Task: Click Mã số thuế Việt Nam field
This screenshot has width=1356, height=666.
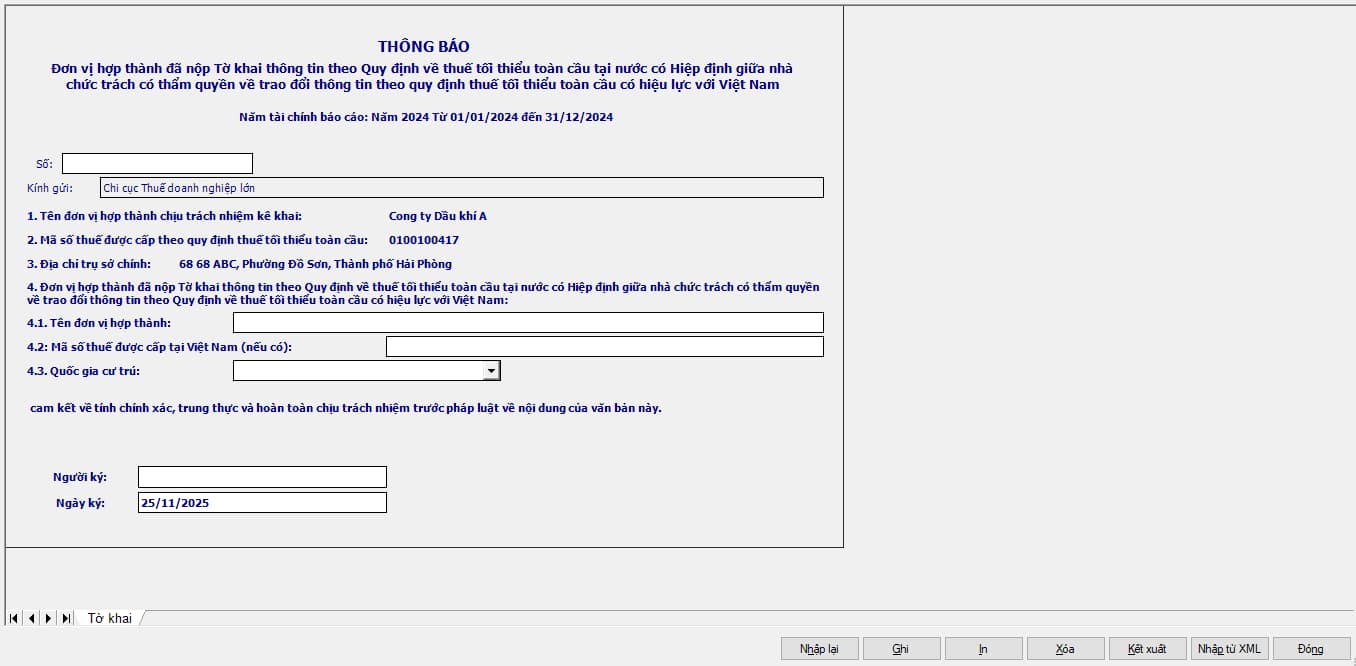Action: [605, 346]
